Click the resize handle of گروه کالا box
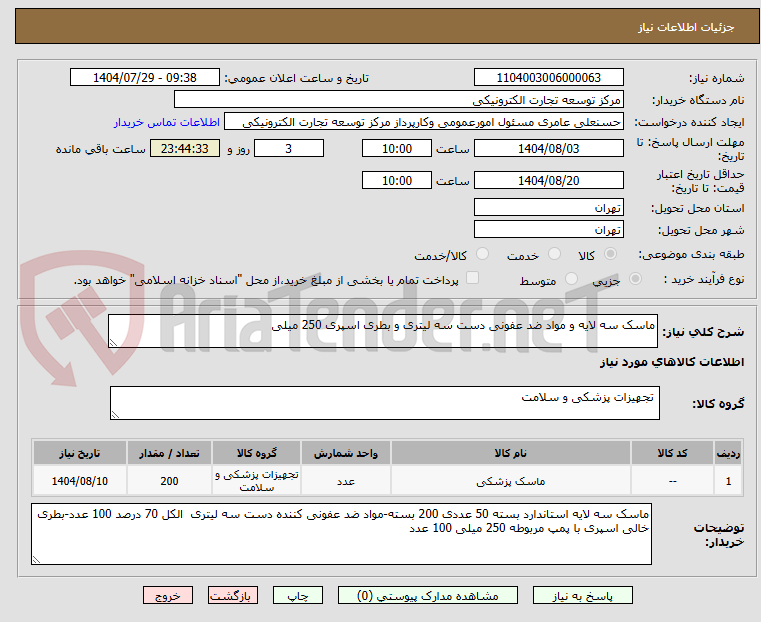Image resolution: width=761 pixels, height=622 pixels. [x=116, y=414]
